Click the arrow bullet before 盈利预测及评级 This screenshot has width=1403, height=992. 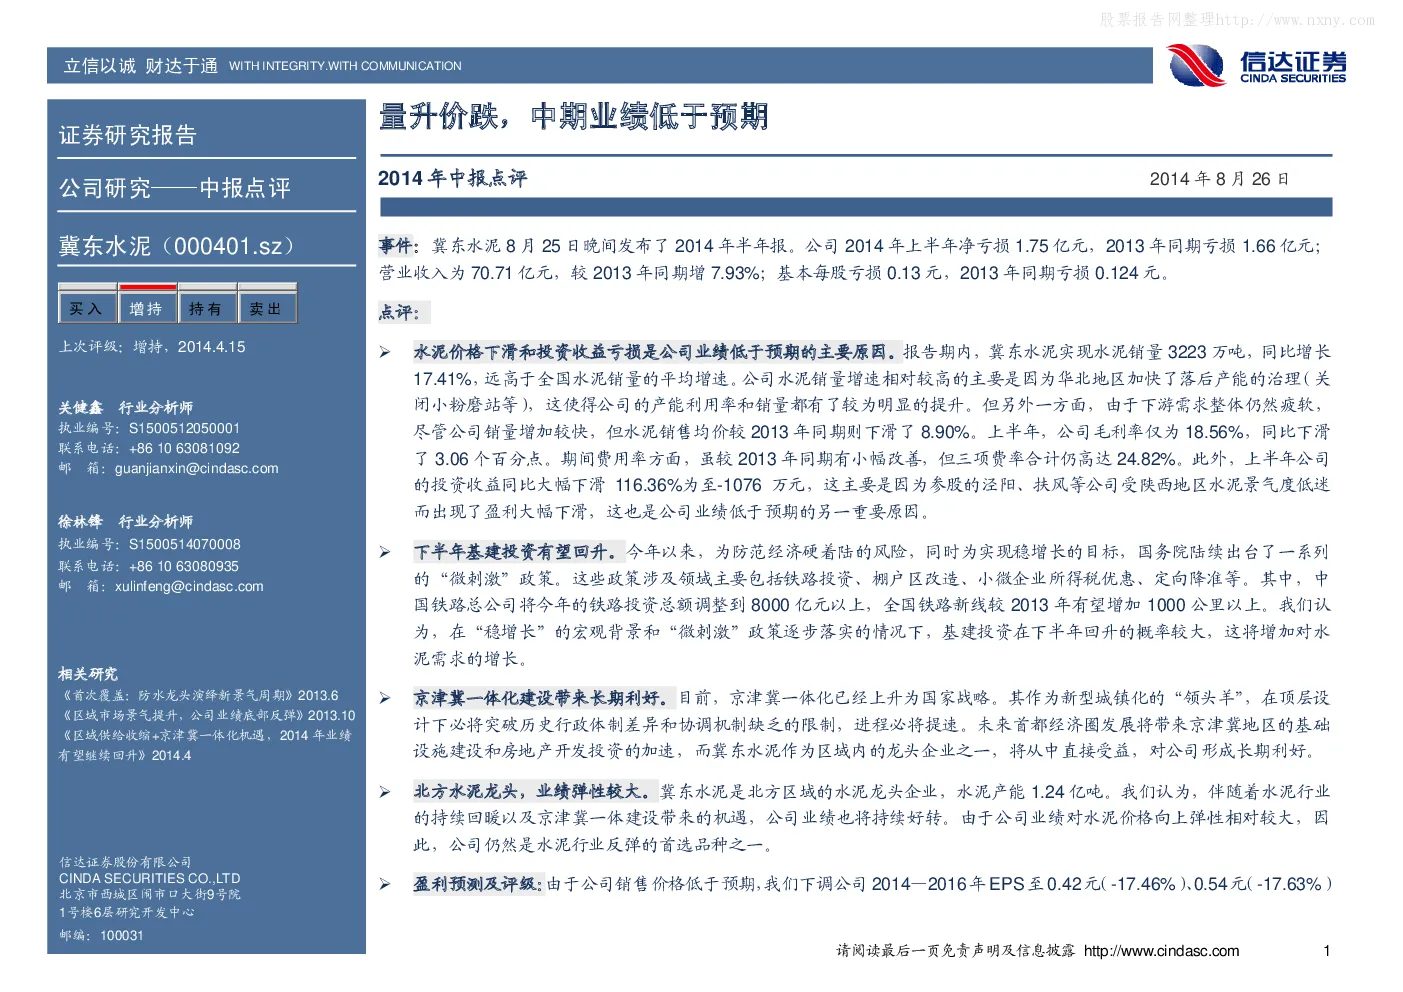[385, 884]
